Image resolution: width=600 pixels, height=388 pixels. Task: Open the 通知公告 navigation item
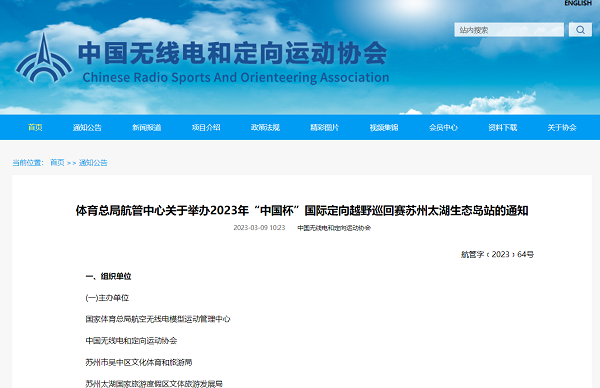[x=87, y=127]
